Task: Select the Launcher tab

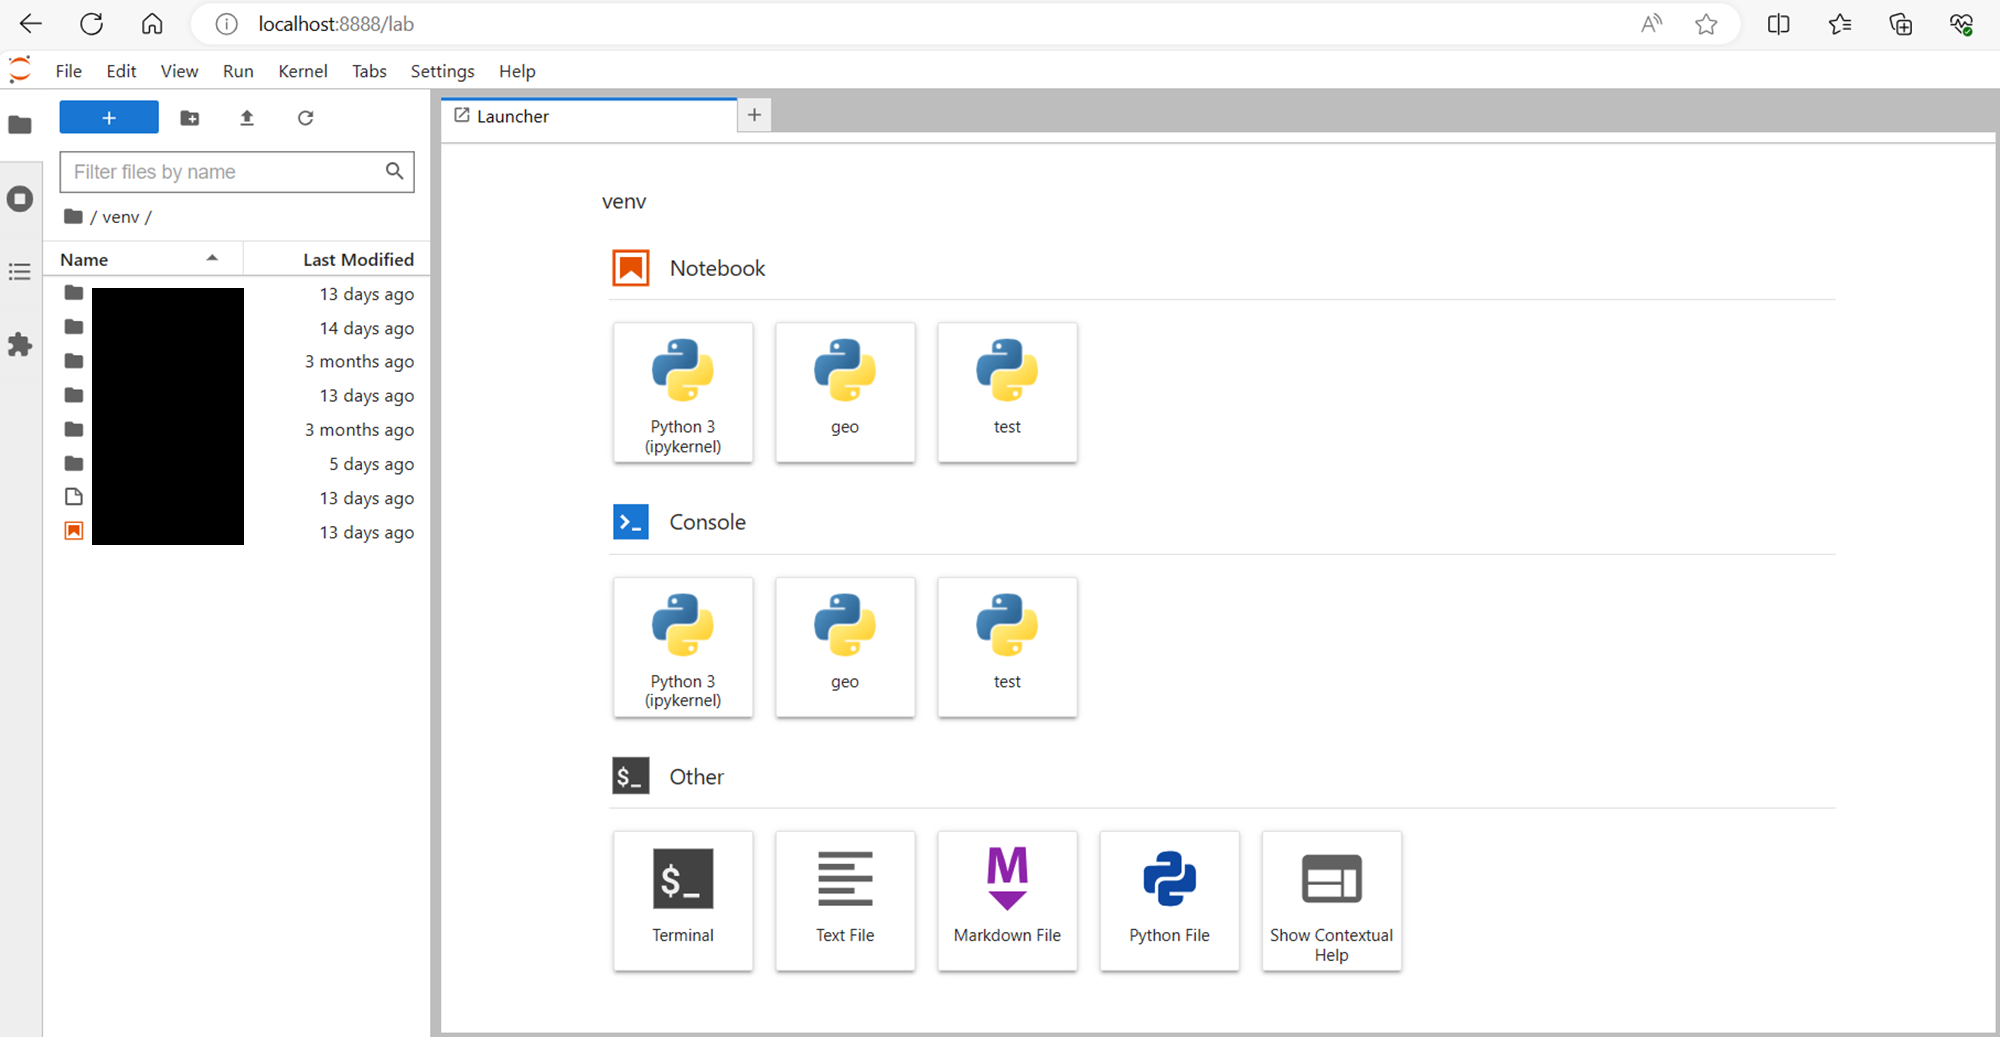Action: click(512, 116)
